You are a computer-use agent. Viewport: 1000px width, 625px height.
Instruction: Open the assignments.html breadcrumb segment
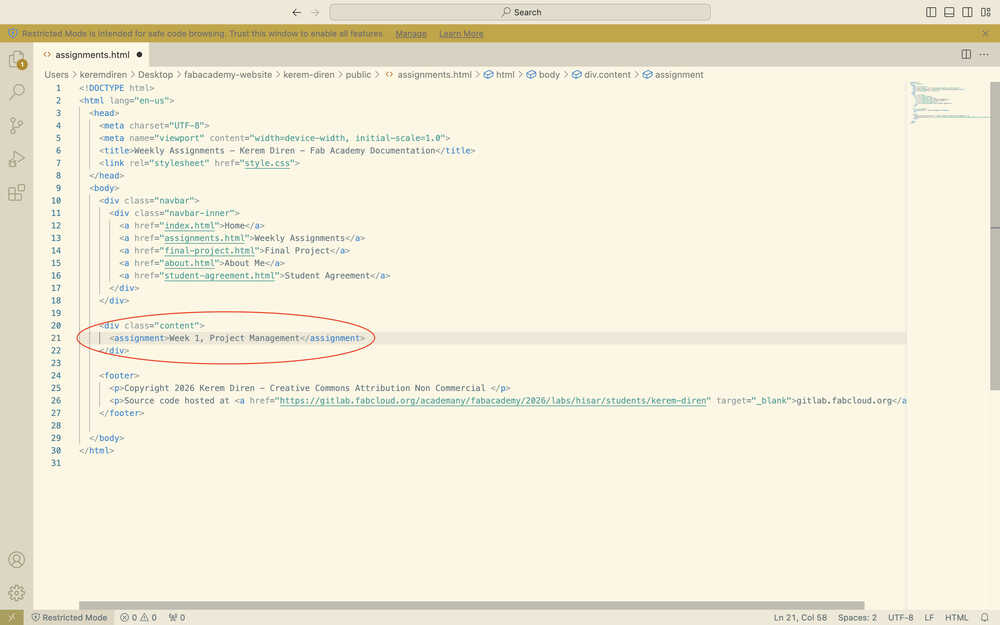coord(429,75)
